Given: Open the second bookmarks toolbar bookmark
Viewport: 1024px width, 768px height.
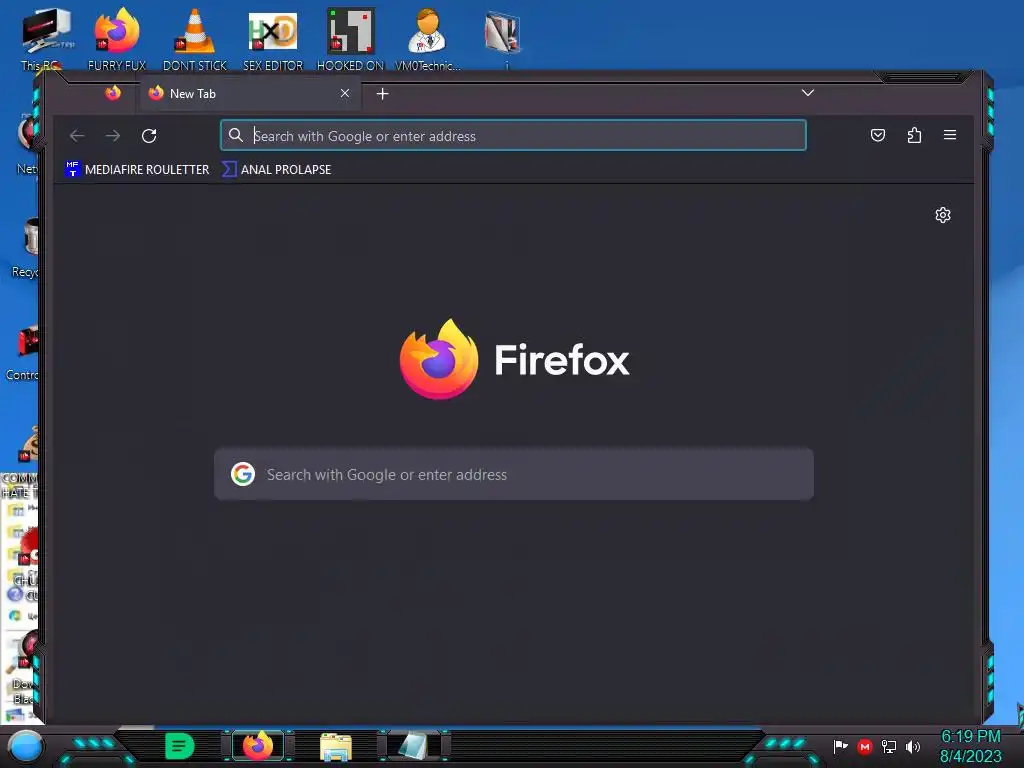Looking at the screenshot, I should click(x=277, y=170).
